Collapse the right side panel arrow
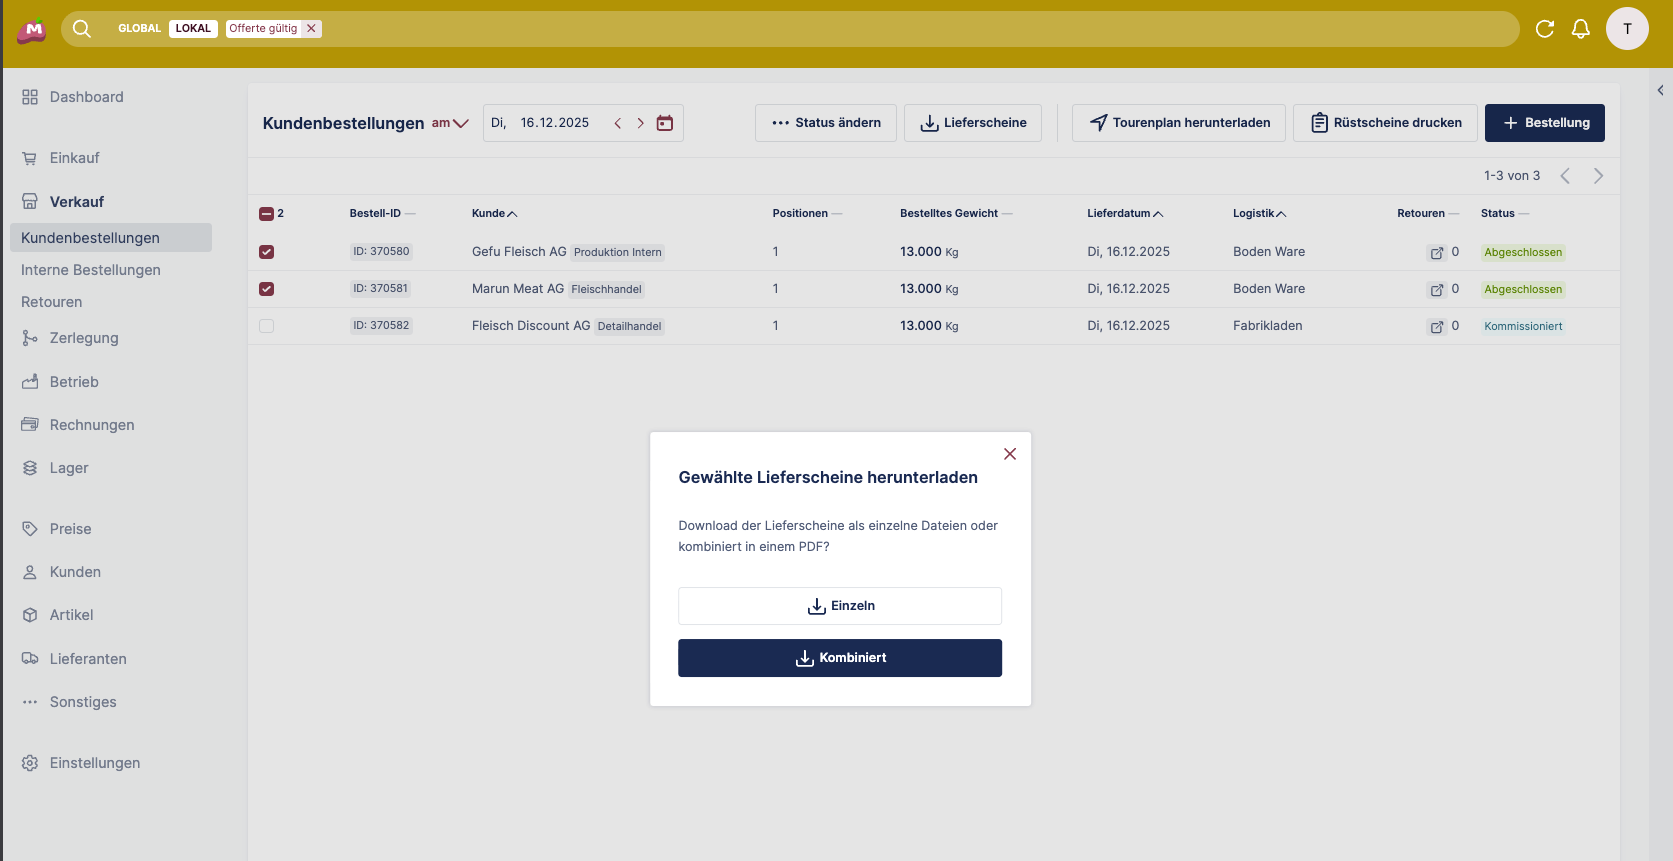 pos(1660,90)
